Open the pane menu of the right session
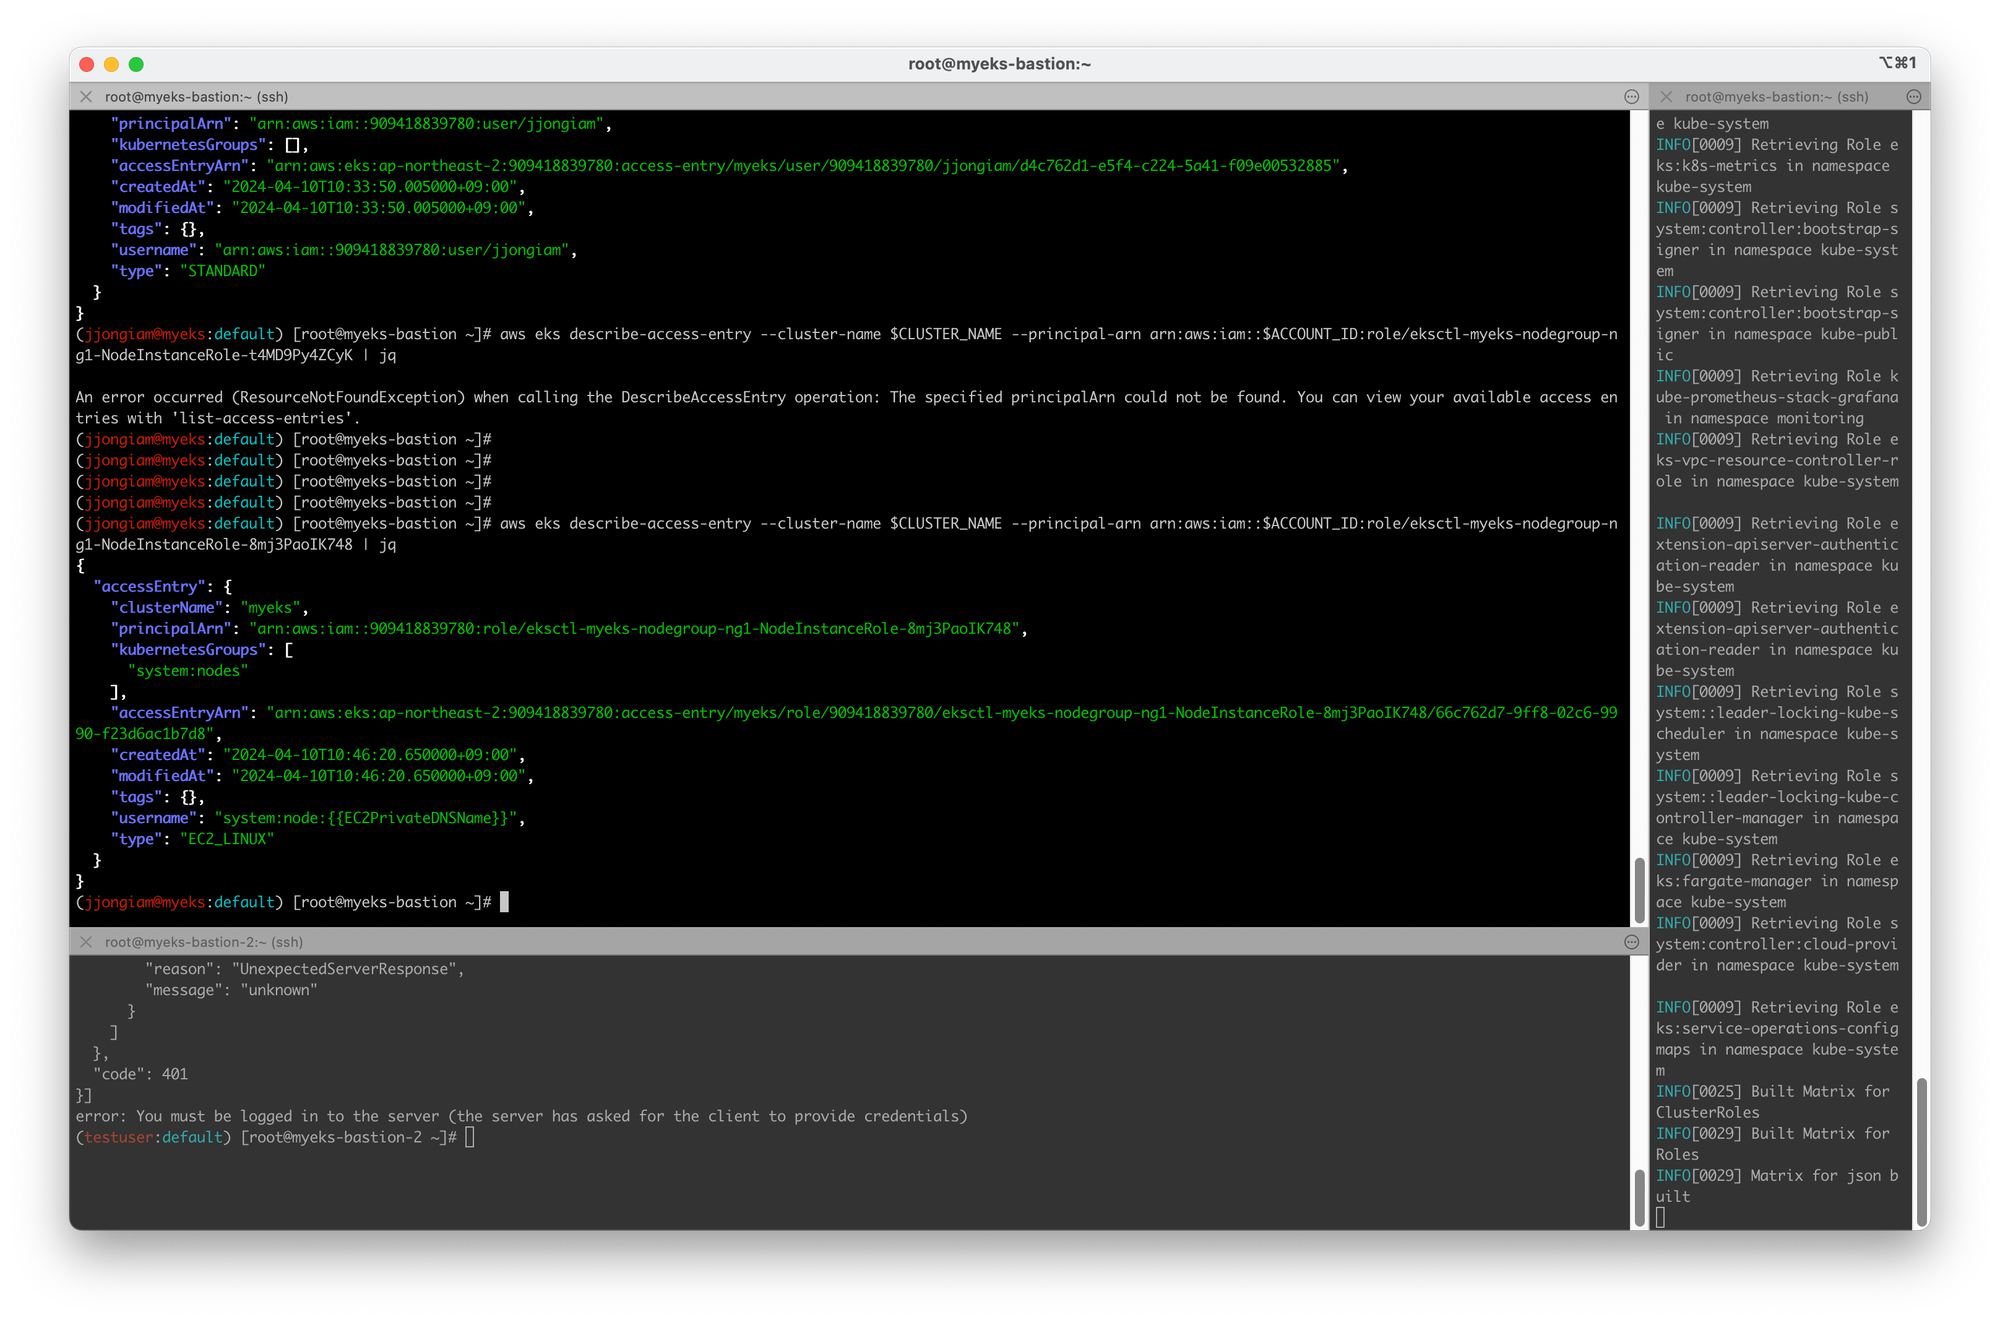This screenshot has height=1322, width=2000. tap(1914, 97)
